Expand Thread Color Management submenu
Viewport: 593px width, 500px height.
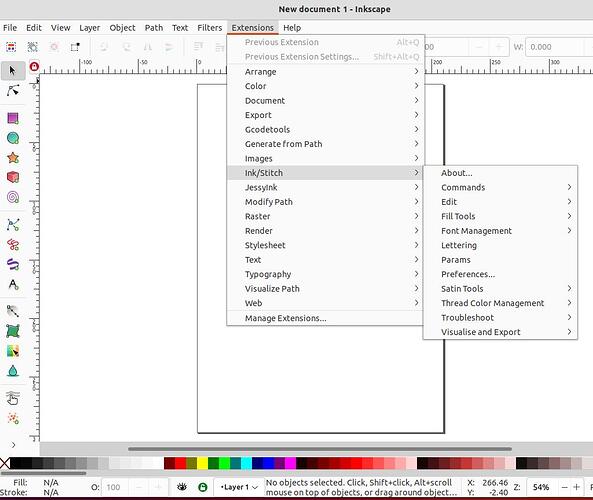click(500, 303)
